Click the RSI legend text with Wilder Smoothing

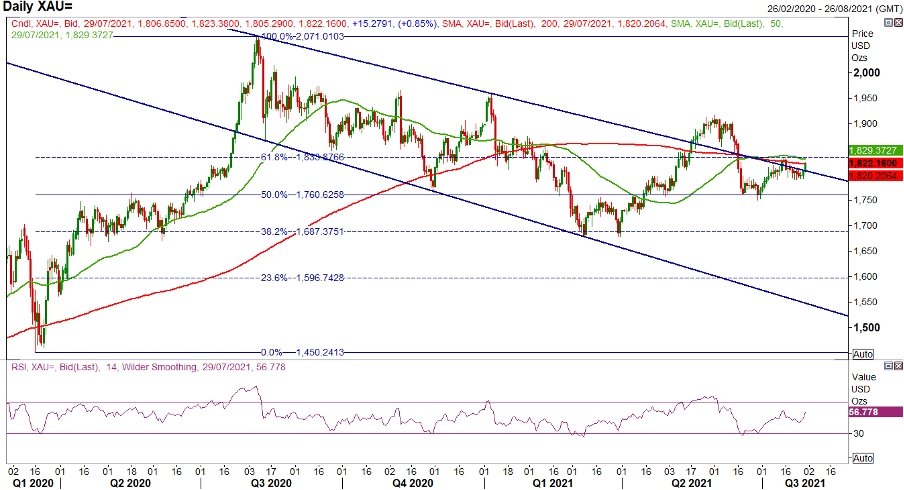148,367
